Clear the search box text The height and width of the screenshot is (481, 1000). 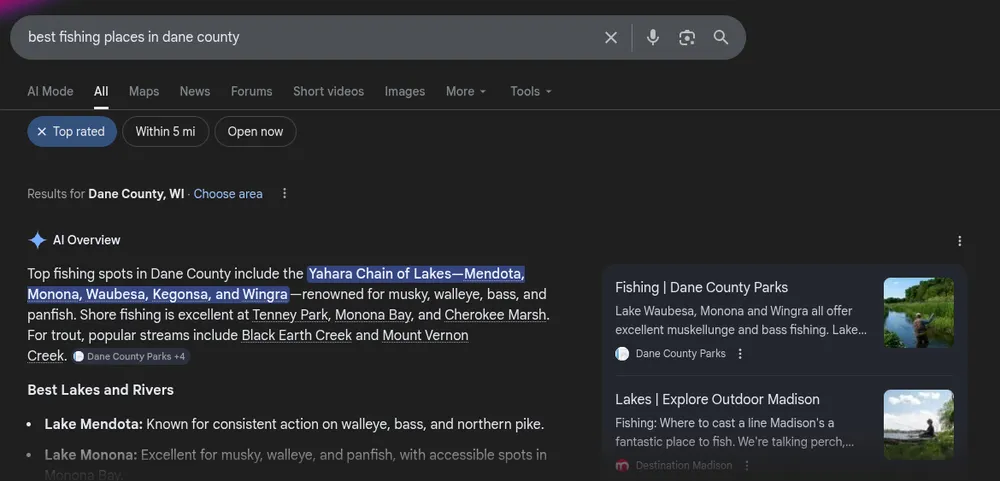(x=611, y=38)
